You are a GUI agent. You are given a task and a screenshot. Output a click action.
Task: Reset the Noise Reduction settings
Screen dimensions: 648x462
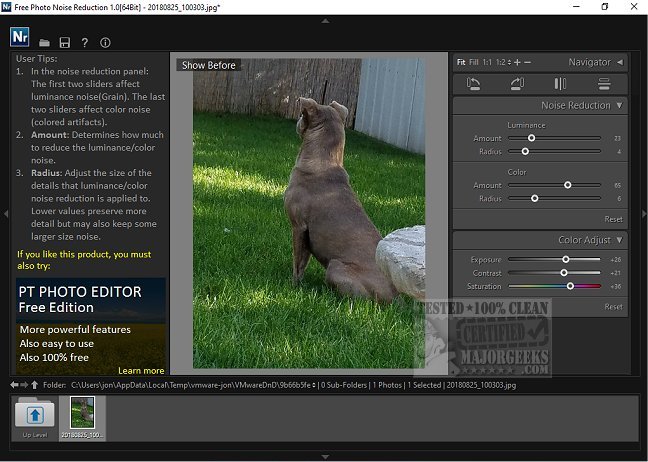613,218
